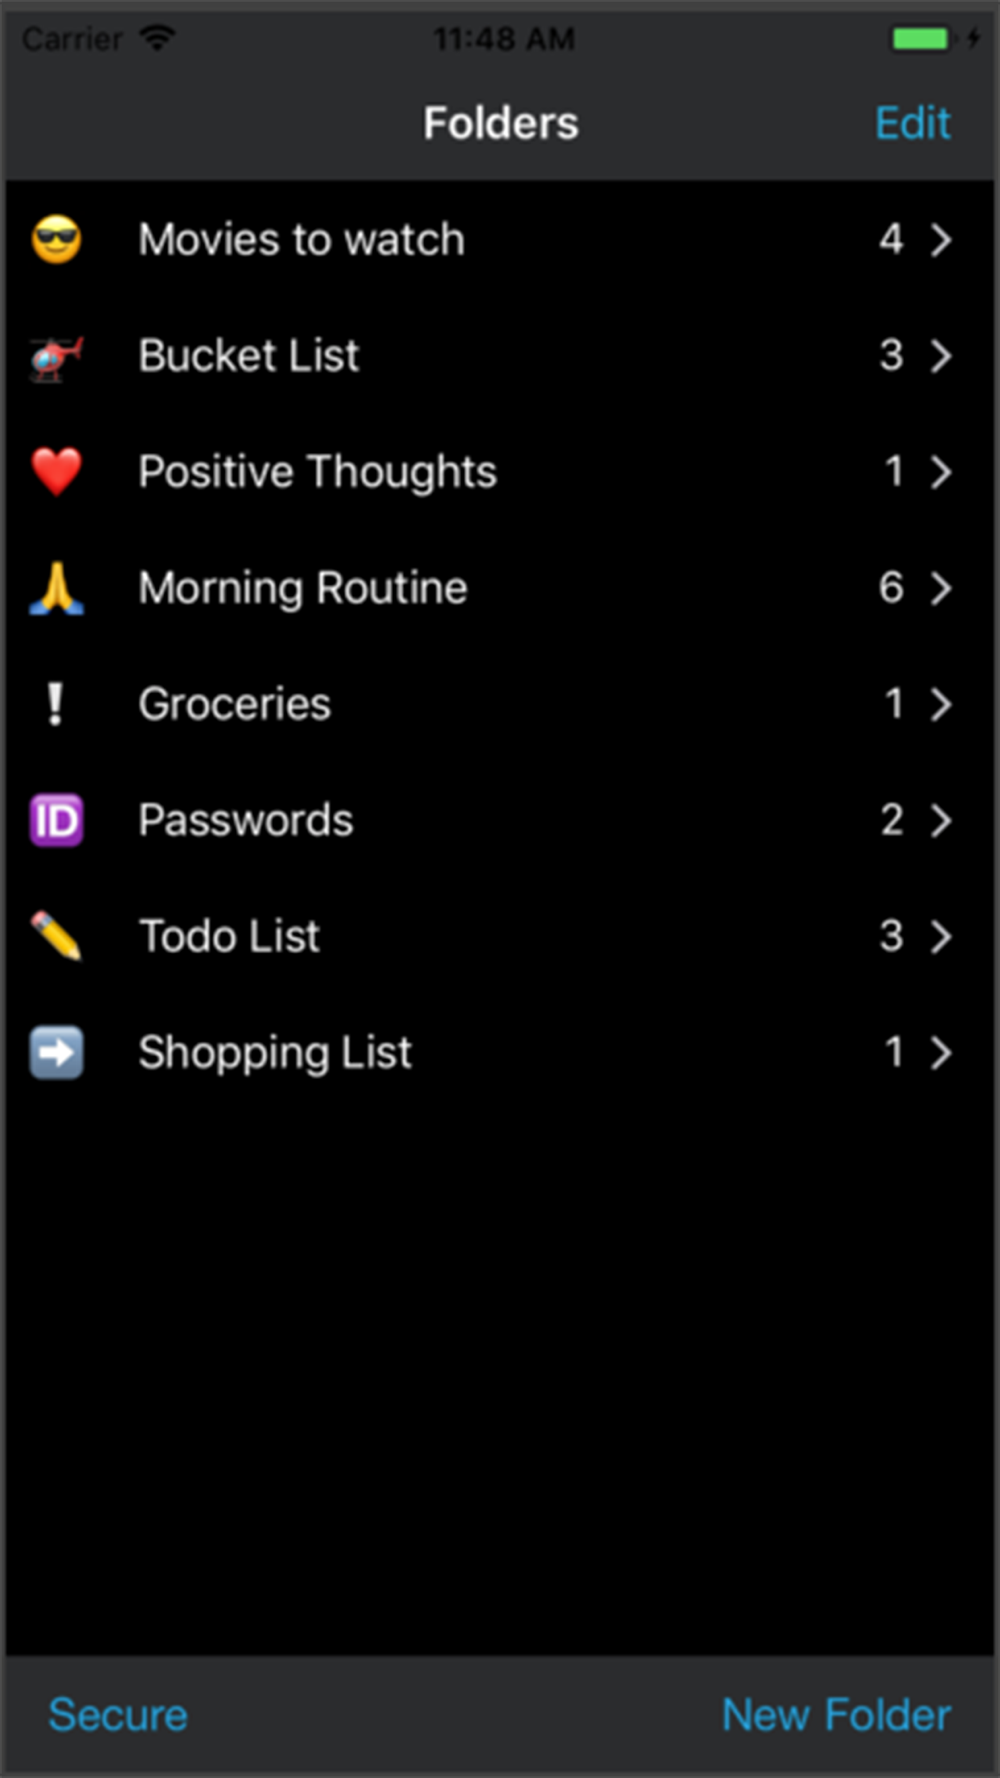
Task: Open the Groceries folder
Action: tap(234, 704)
